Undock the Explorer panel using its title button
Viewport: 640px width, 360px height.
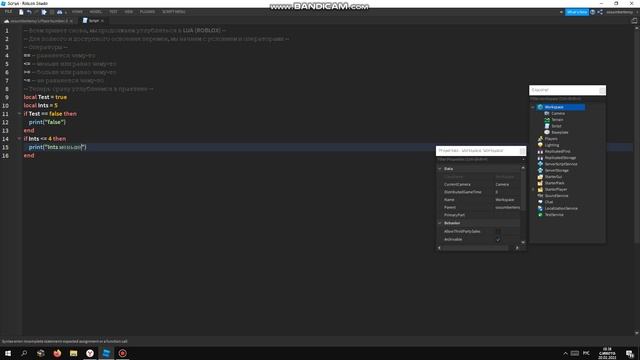tap(602, 90)
